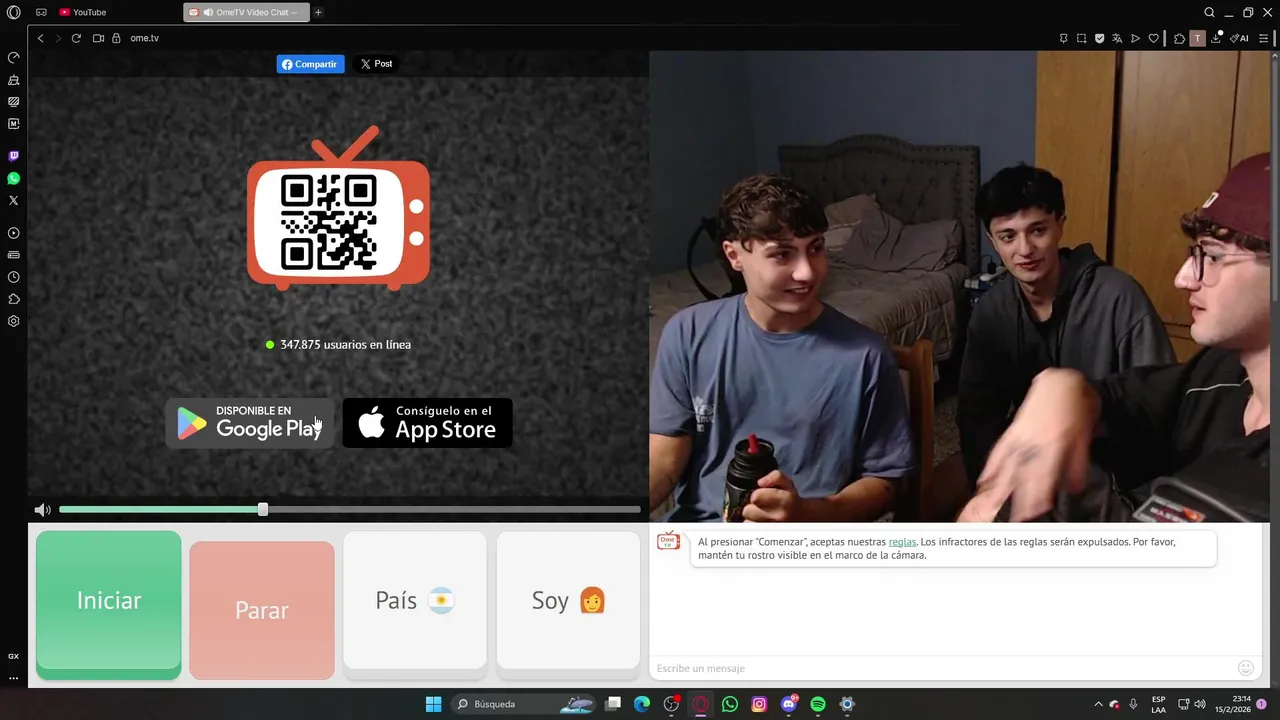Viewport: 1280px width, 720px height.
Task: Click the ESP LAA language indicator
Action: point(1159,704)
